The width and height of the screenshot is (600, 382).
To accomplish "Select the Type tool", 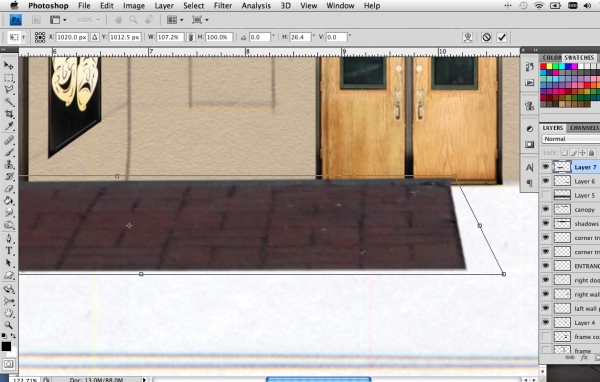I will coord(8,251).
